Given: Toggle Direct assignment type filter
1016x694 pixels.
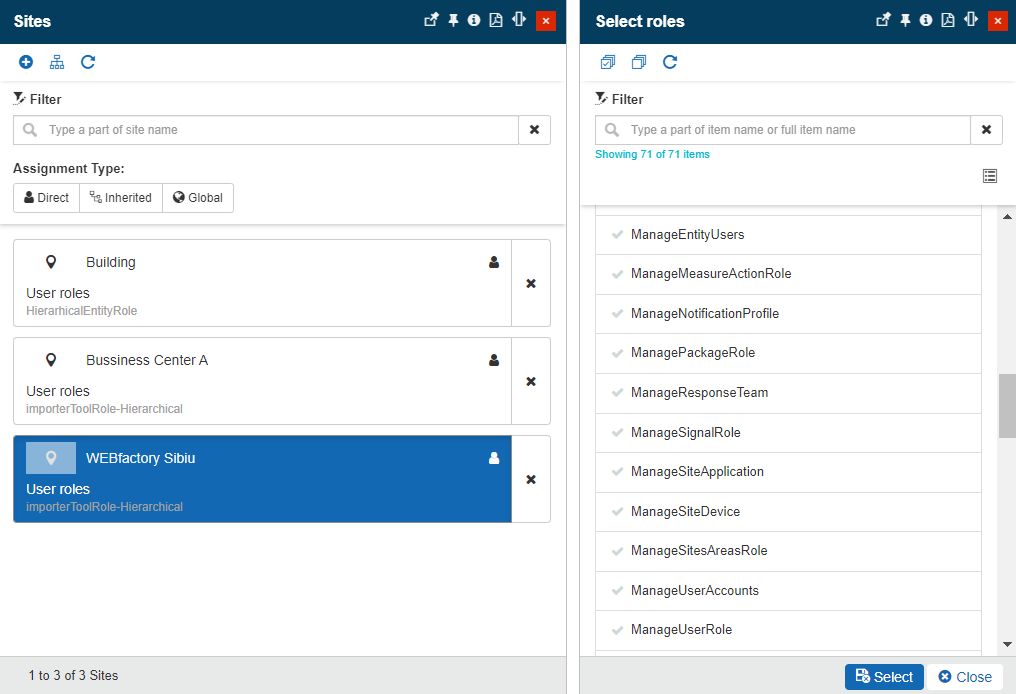Looking at the screenshot, I should point(46,198).
